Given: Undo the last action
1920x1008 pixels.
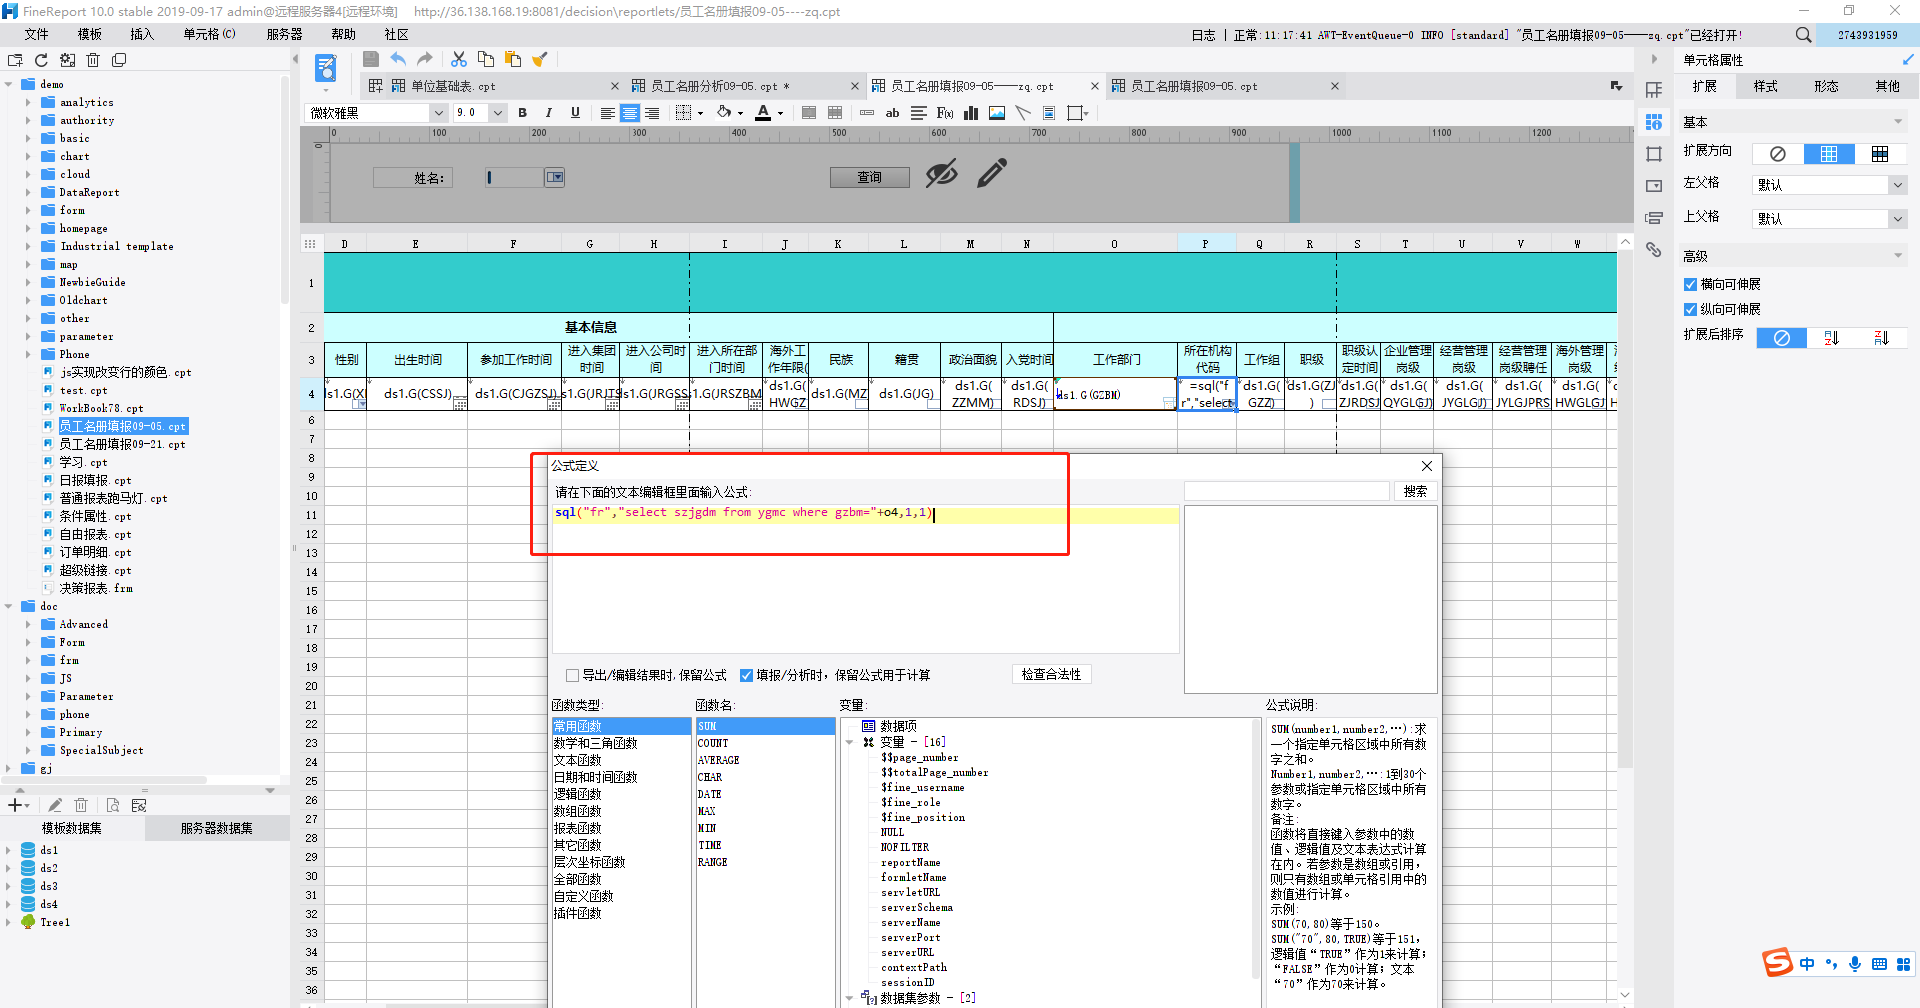Looking at the screenshot, I should 398,60.
